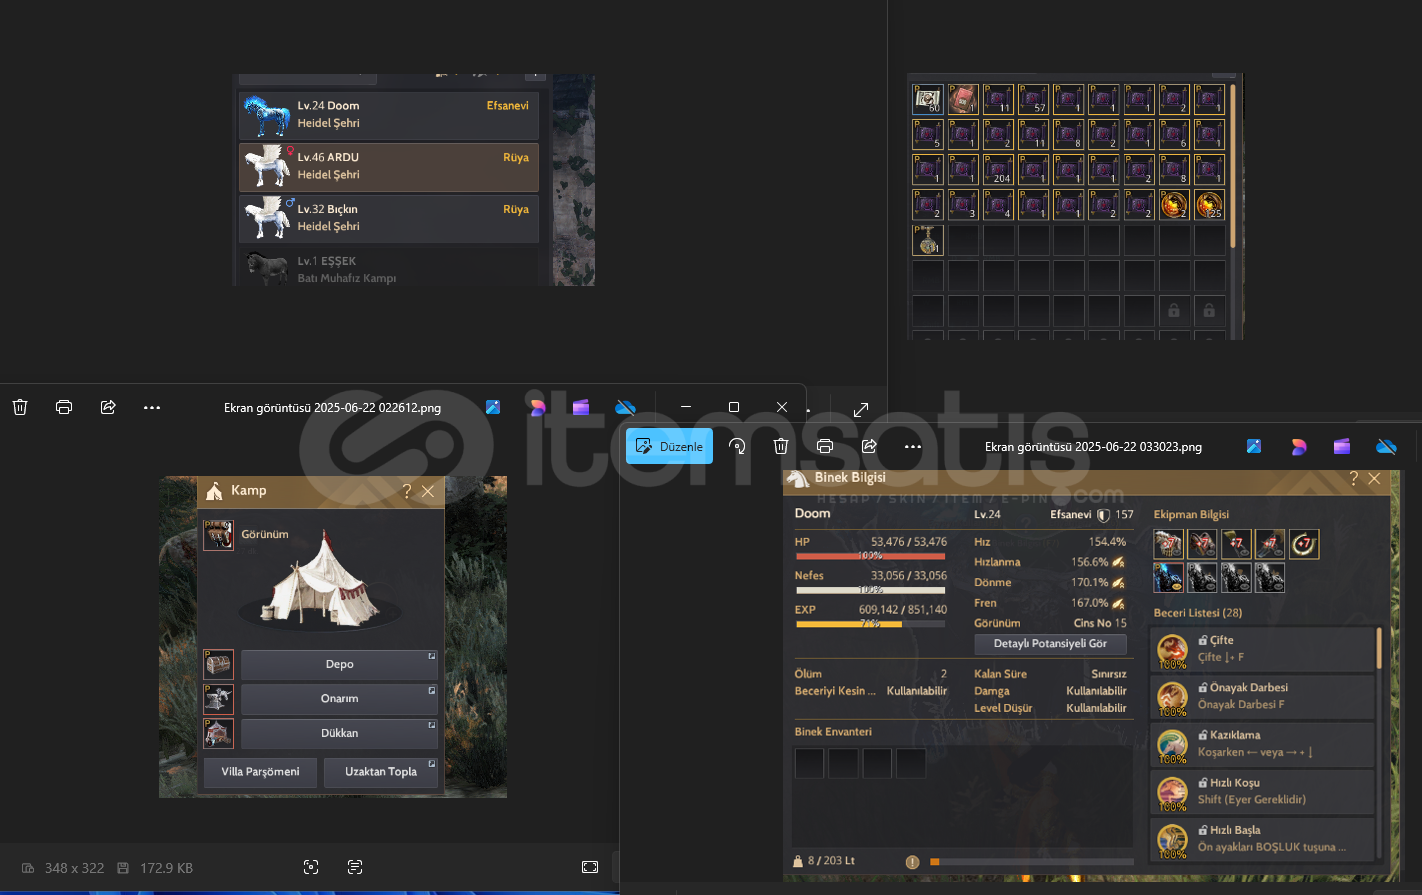Image resolution: width=1422 pixels, height=895 pixels.
Task: Open 033023 image in Clipchamp
Action: coord(1342,446)
